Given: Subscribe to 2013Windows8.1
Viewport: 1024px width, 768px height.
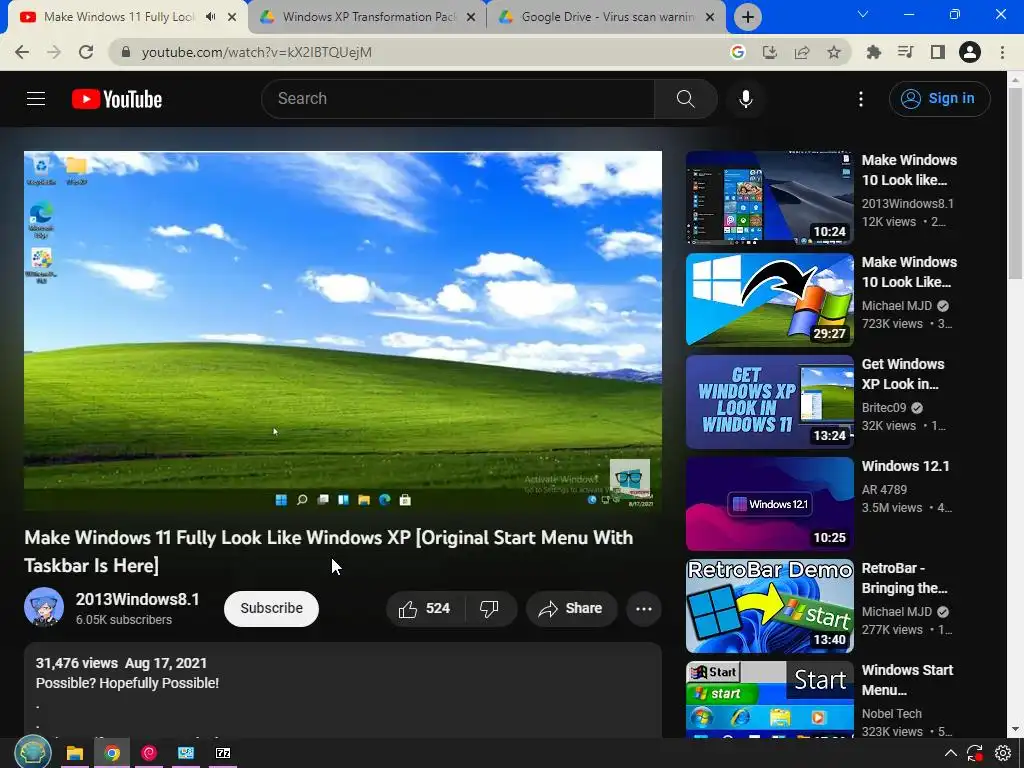Looking at the screenshot, I should 271,608.
